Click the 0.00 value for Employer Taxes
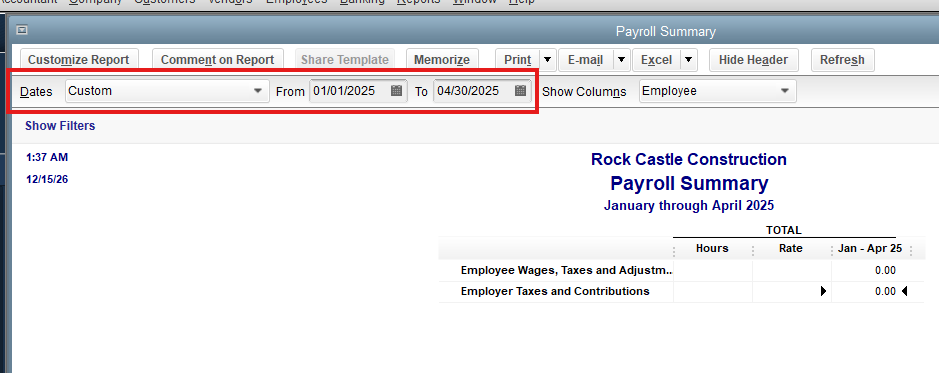 [885, 292]
